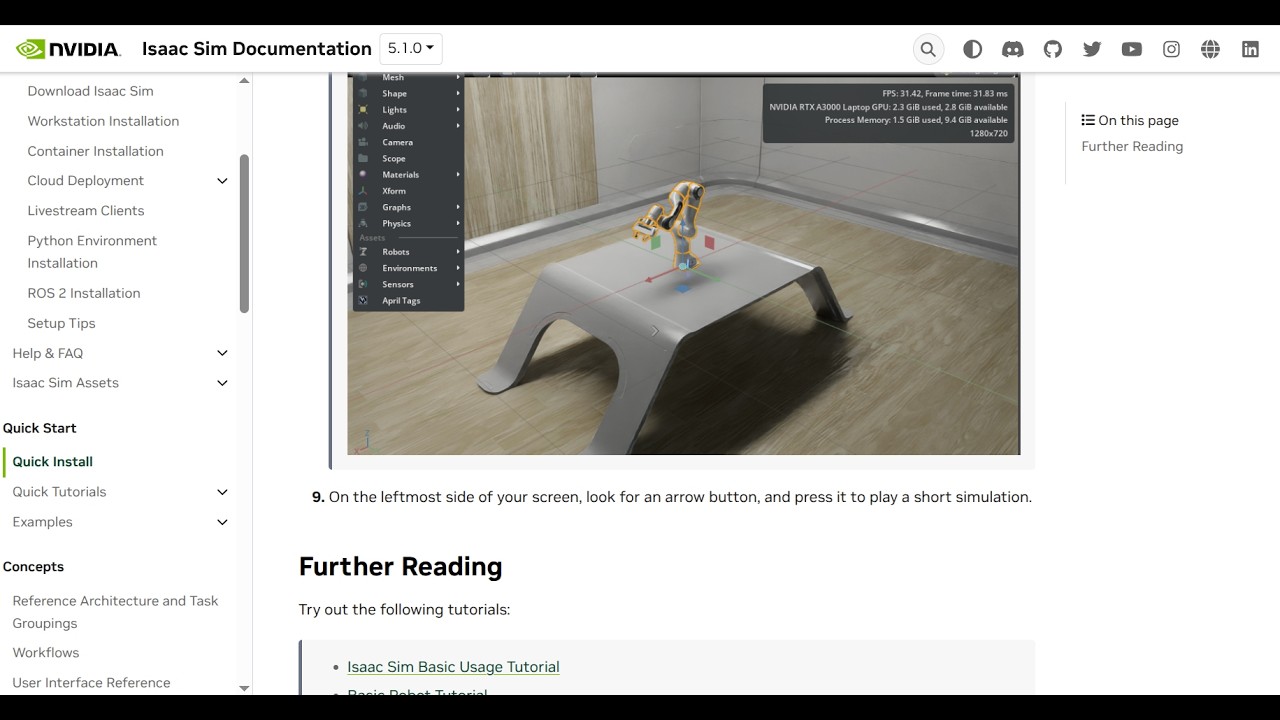Image resolution: width=1280 pixels, height=720 pixels.
Task: Open the Twitter icon link
Action: (x=1092, y=49)
